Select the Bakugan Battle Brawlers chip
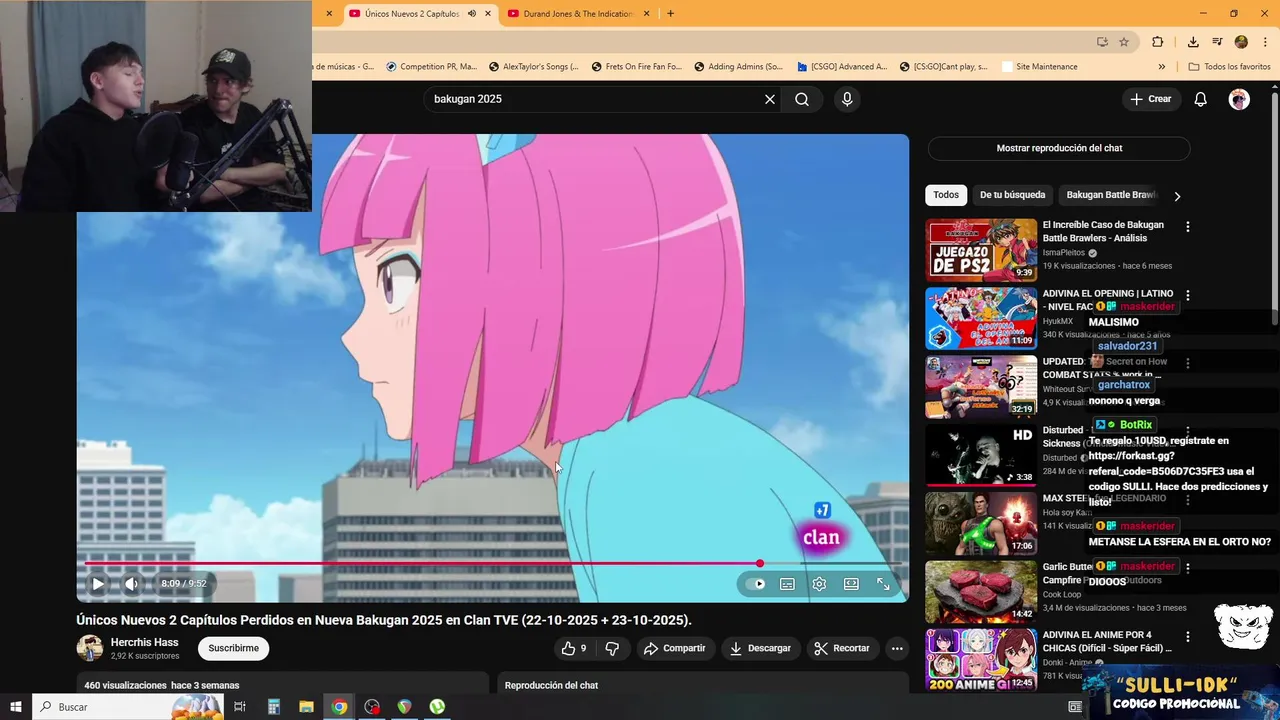Viewport: 1280px width, 720px height. (1111, 195)
